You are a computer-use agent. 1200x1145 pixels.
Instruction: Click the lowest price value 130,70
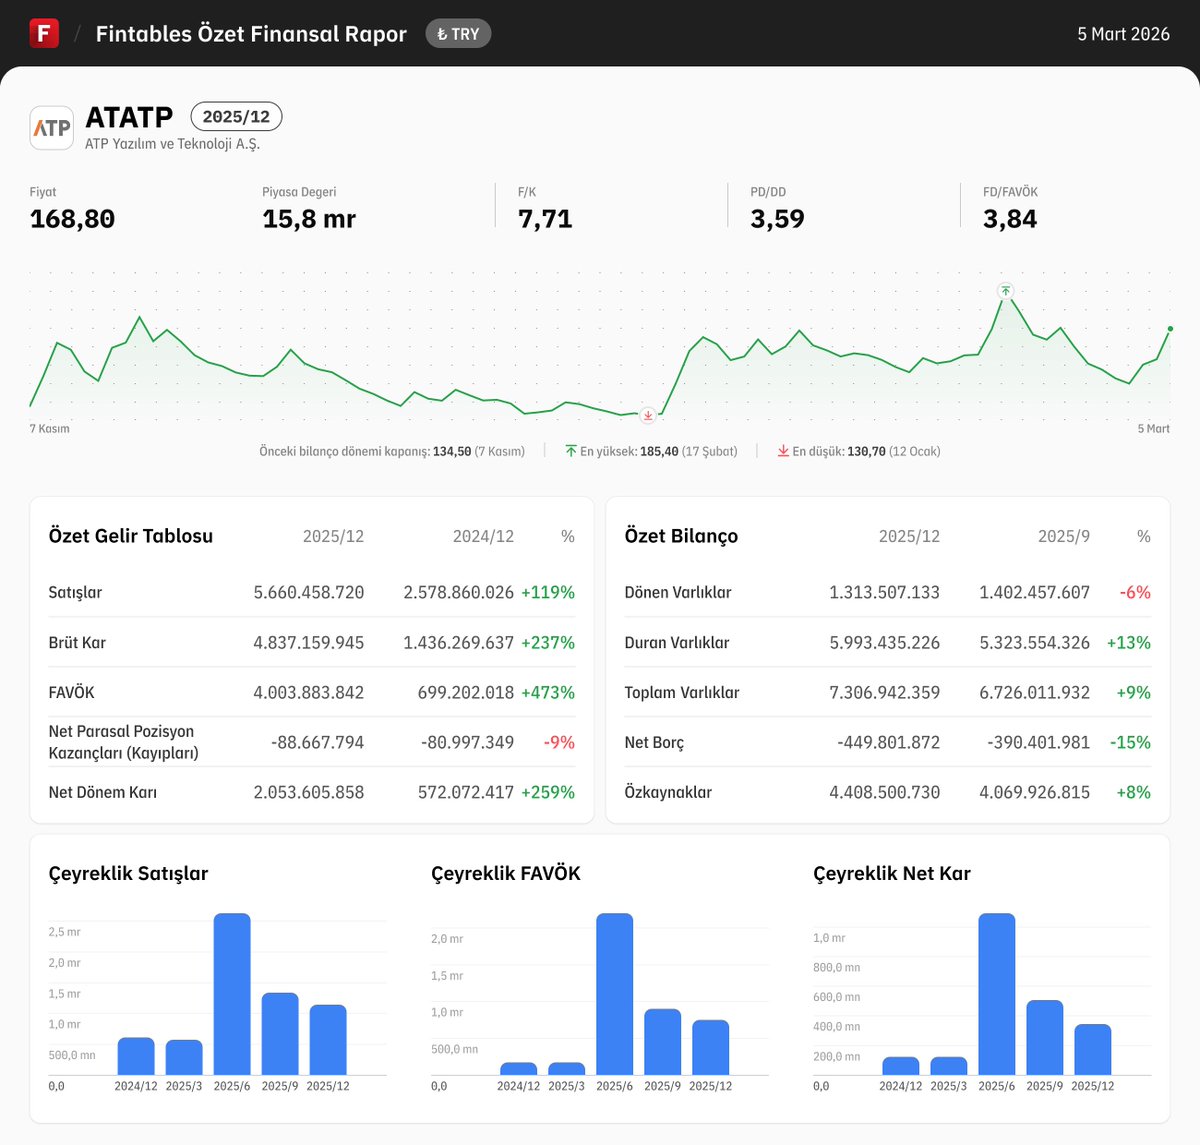pyautogui.click(x=866, y=451)
